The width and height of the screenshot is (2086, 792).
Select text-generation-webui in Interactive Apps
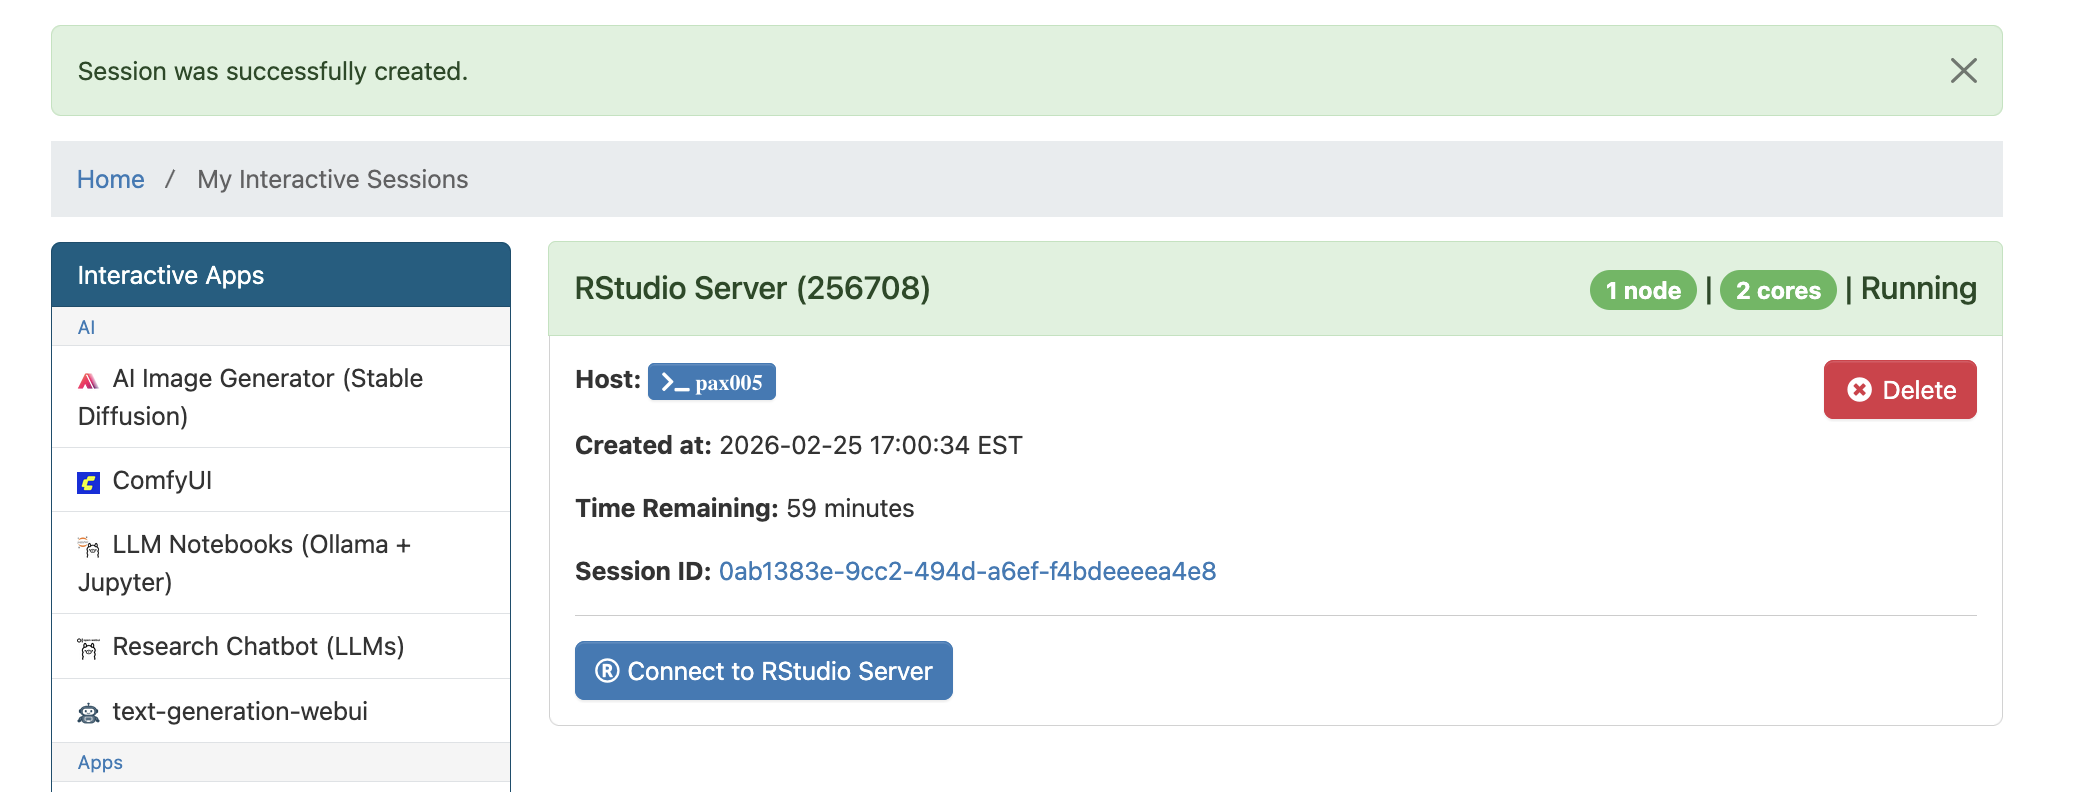pyautogui.click(x=240, y=712)
